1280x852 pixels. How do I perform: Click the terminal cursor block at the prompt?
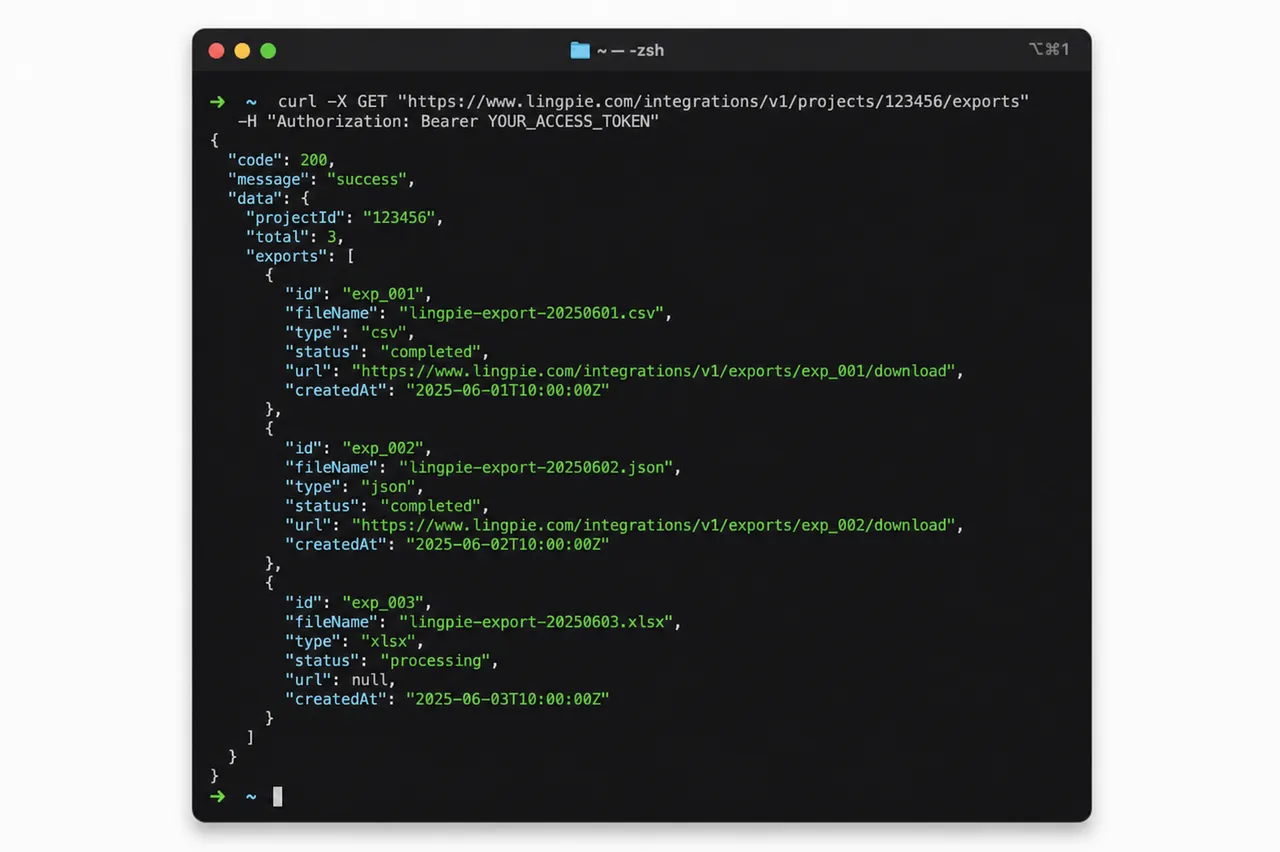pos(278,796)
